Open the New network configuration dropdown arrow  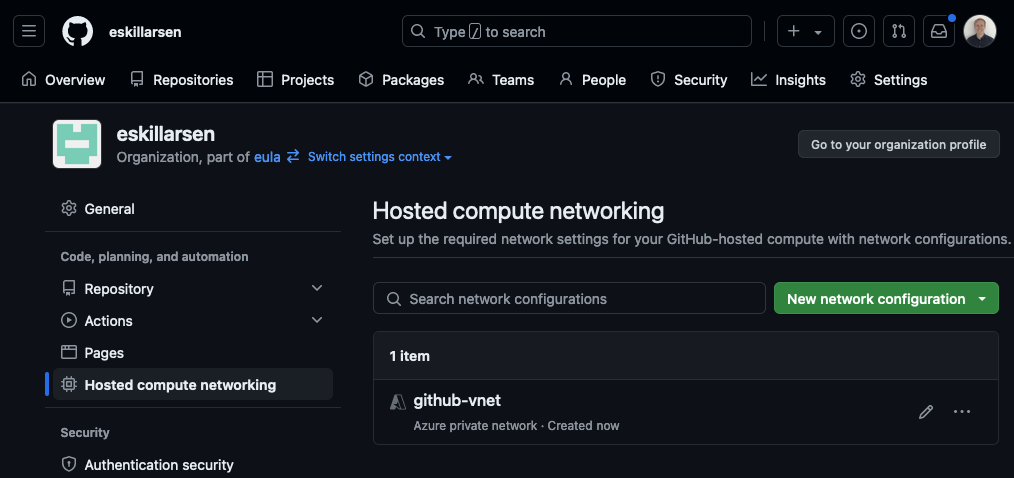click(x=983, y=299)
